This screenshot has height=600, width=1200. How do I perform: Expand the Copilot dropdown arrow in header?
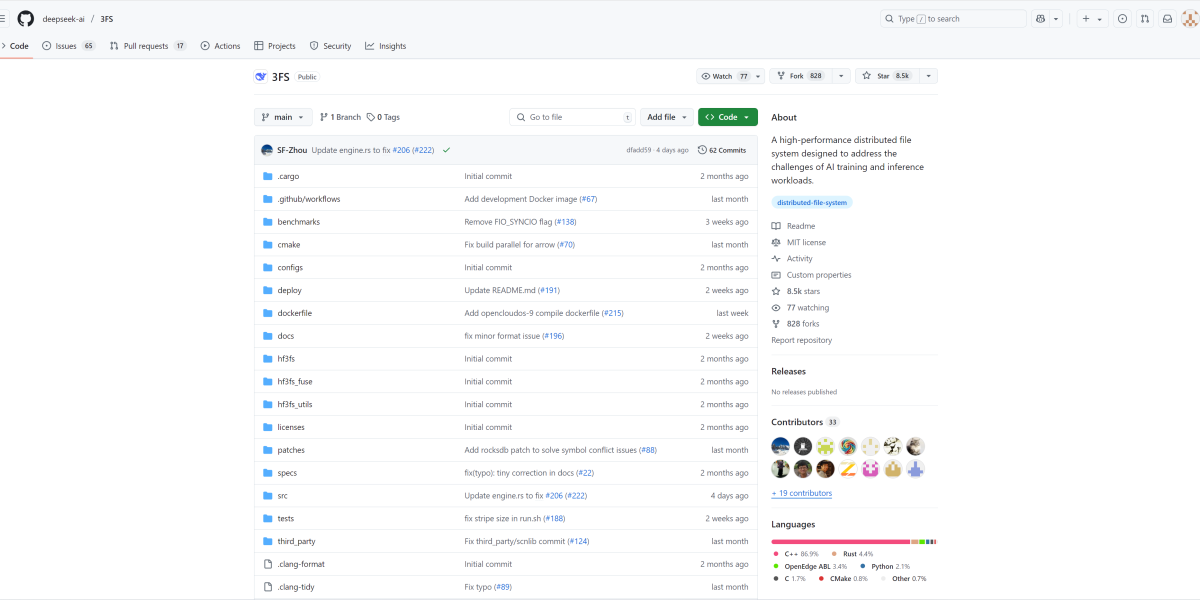point(1057,18)
